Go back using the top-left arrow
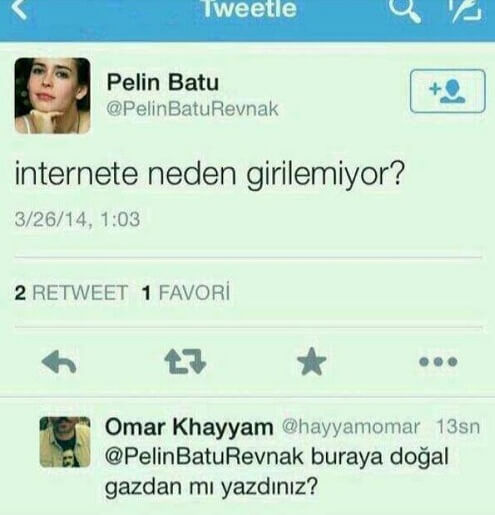495x515 pixels. tap(19, 8)
